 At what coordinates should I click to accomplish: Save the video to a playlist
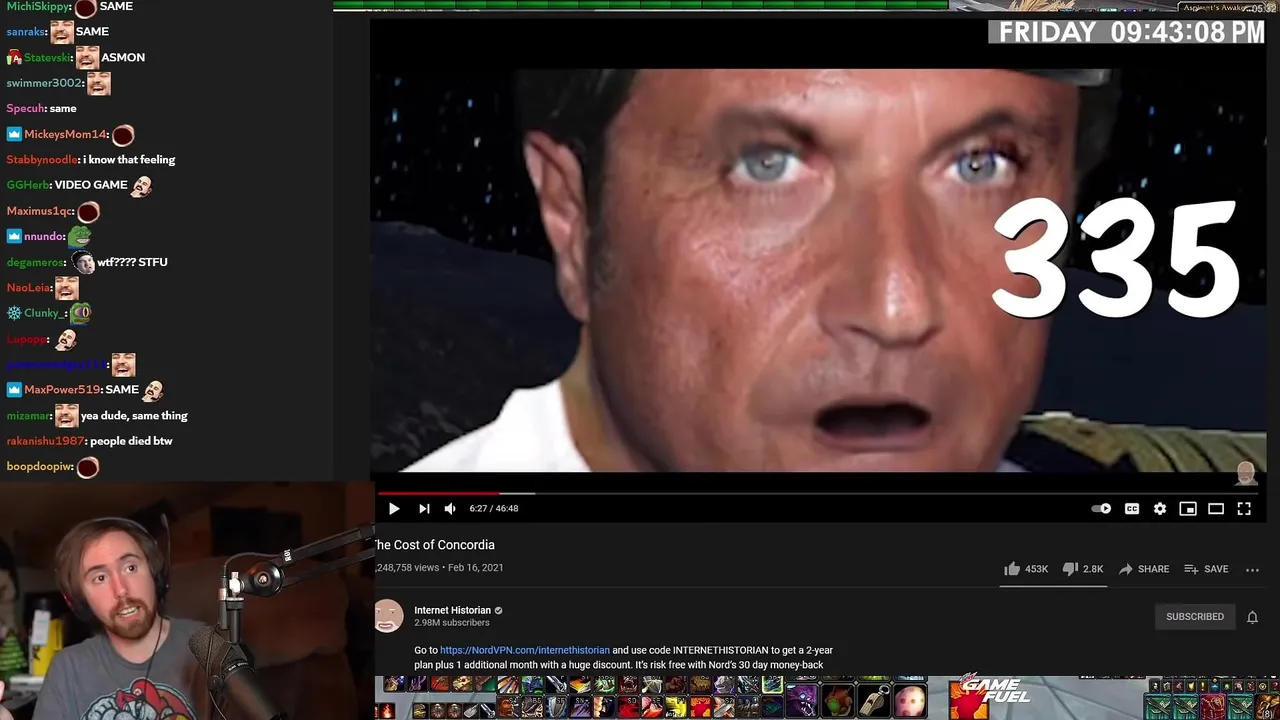1206,569
